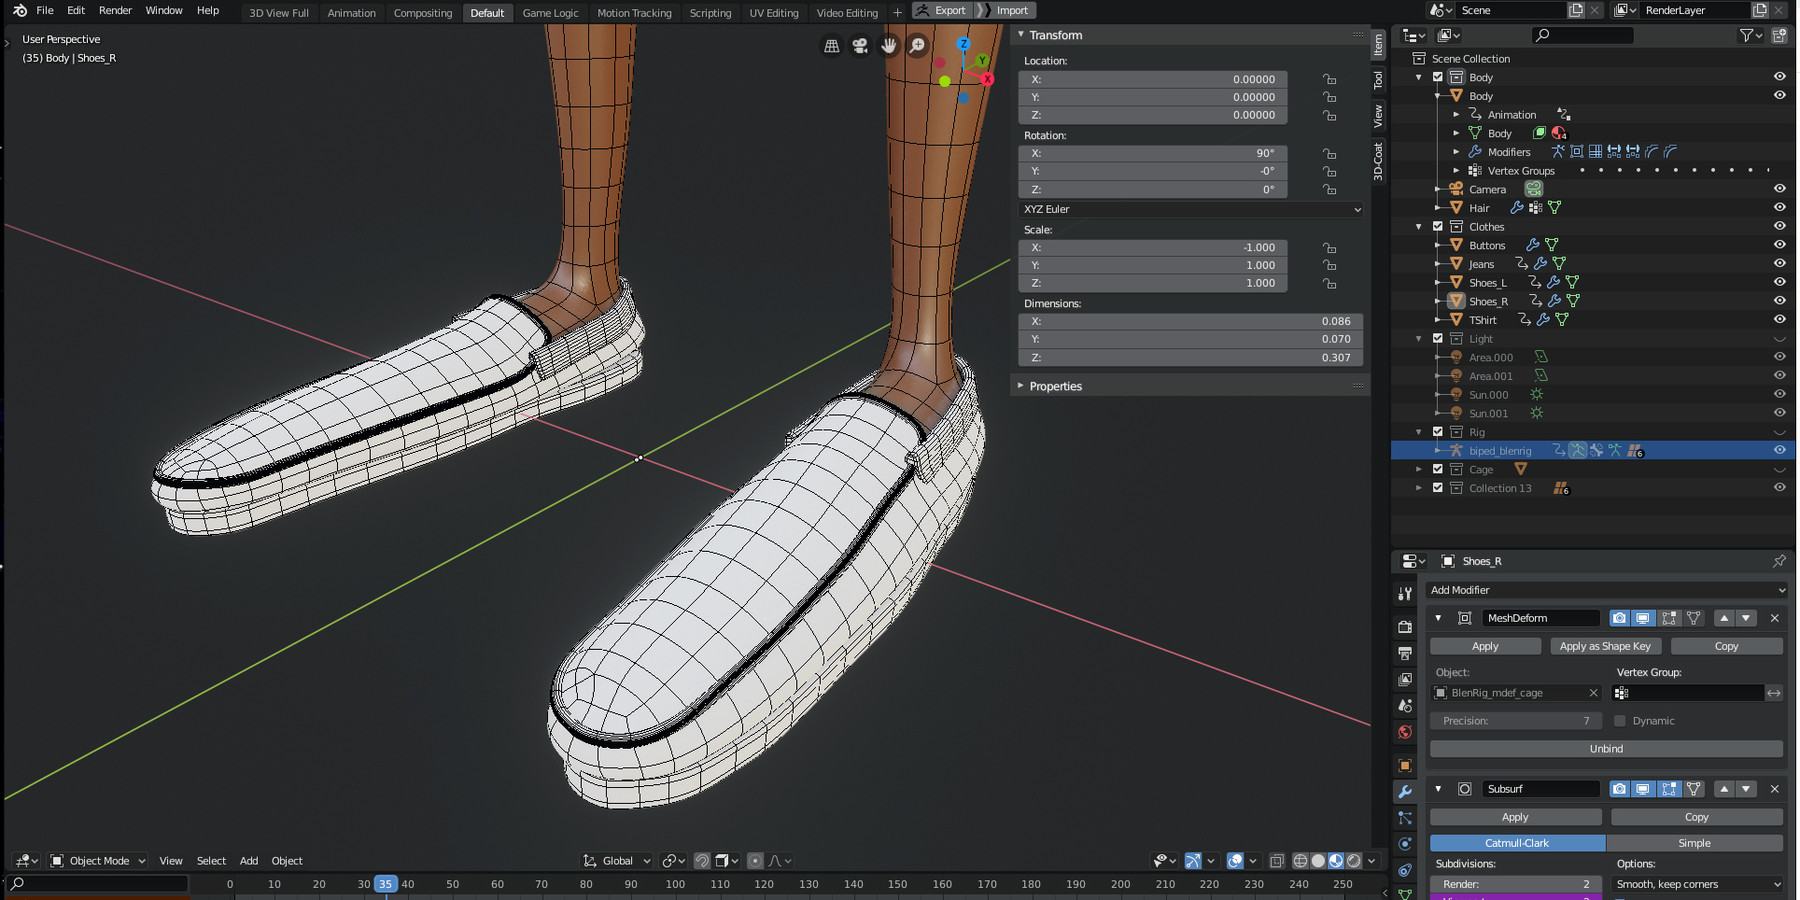
Task: Lock the Location X transform
Action: 1329,79
